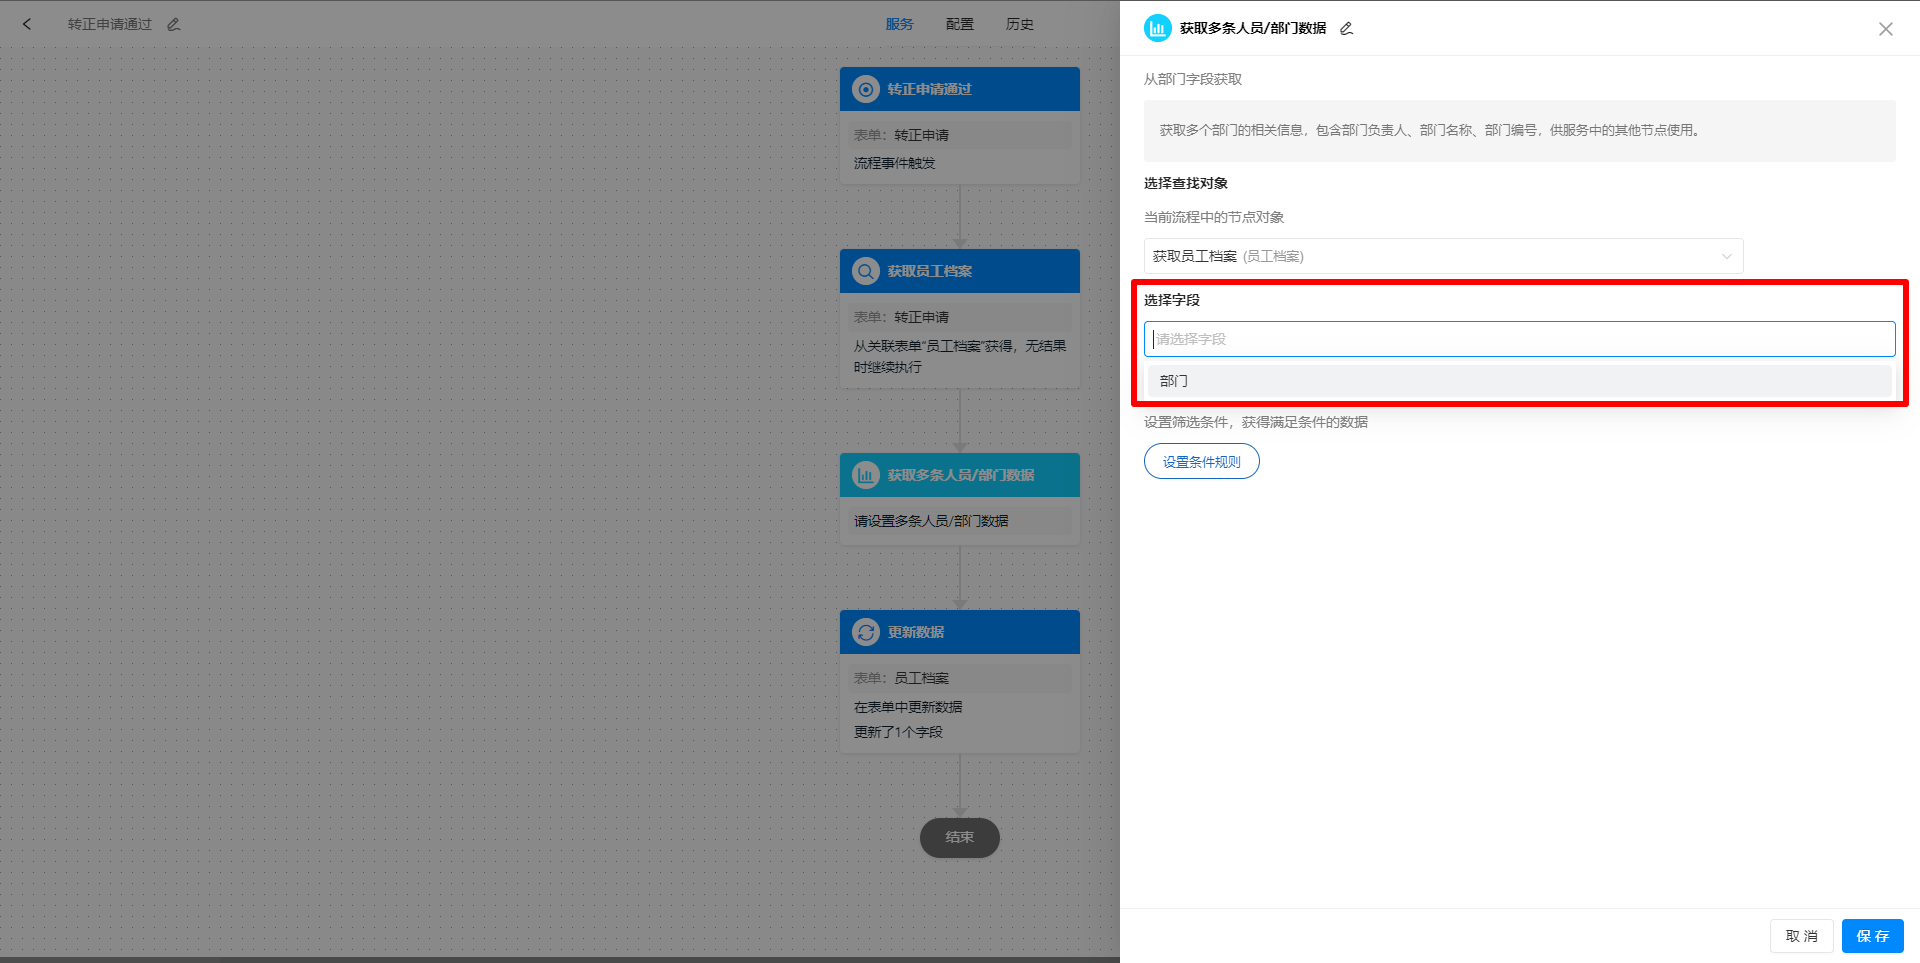Expand the dropdown chevron arrow for node object
Viewport: 1920px width, 963px height.
[1726, 257]
